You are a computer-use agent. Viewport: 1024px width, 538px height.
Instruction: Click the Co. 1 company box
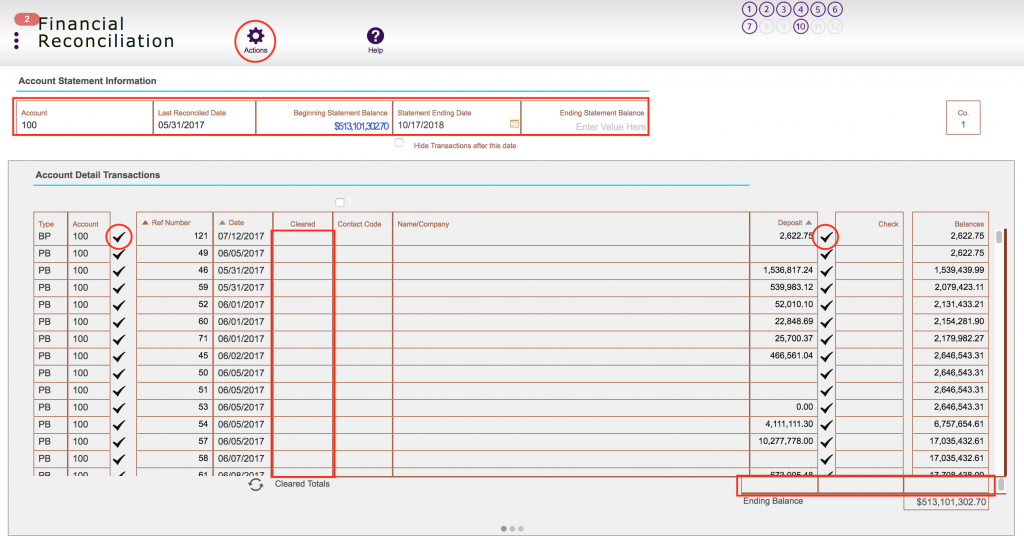pyautogui.click(x=963, y=118)
